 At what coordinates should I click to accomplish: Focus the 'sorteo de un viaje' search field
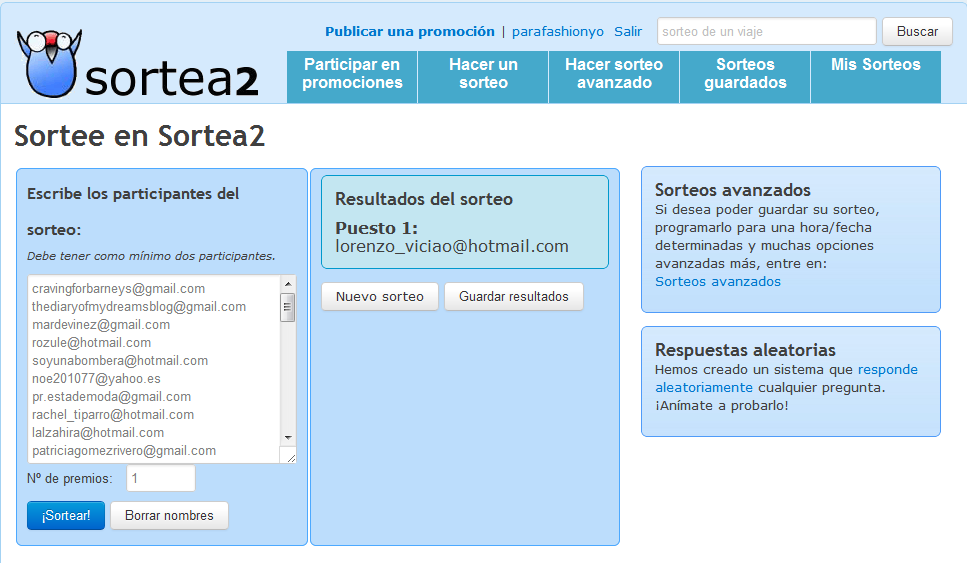coord(766,31)
